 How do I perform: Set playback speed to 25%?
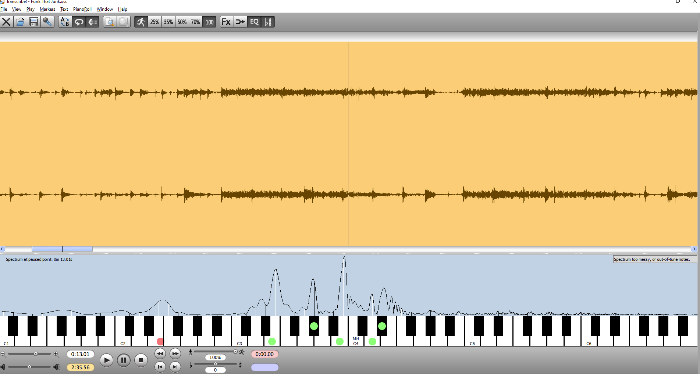(154, 22)
